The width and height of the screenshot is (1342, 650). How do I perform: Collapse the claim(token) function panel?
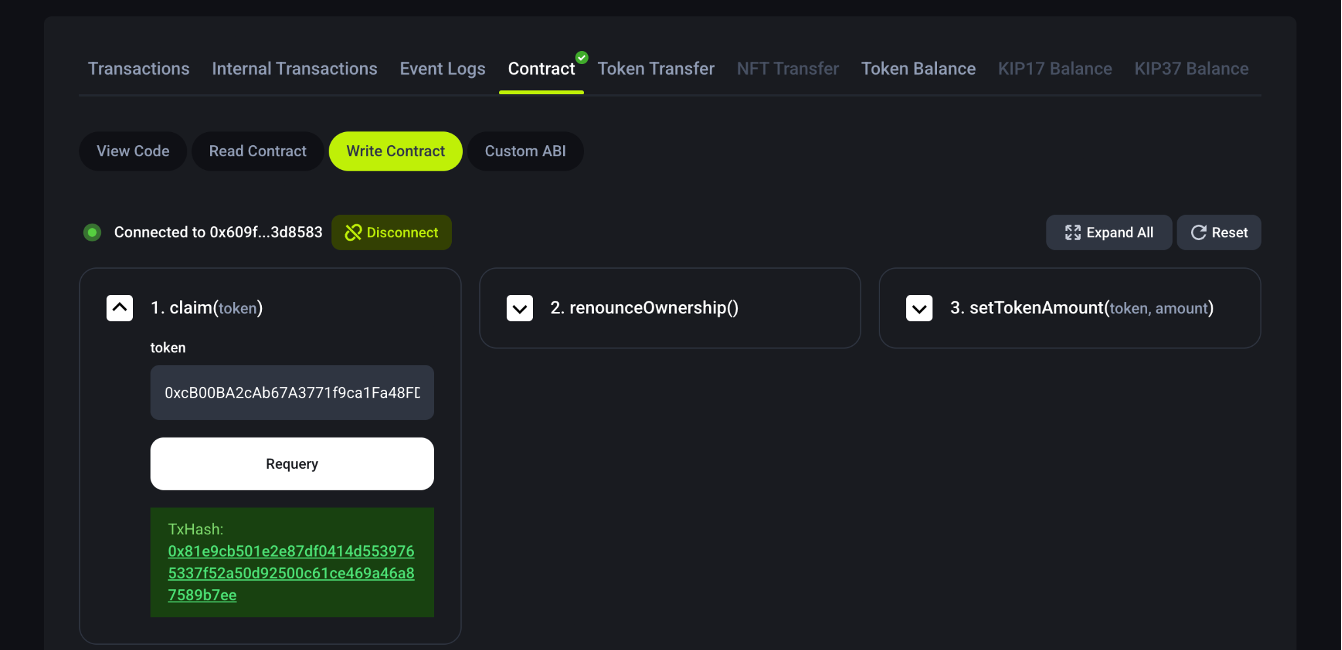pos(120,308)
